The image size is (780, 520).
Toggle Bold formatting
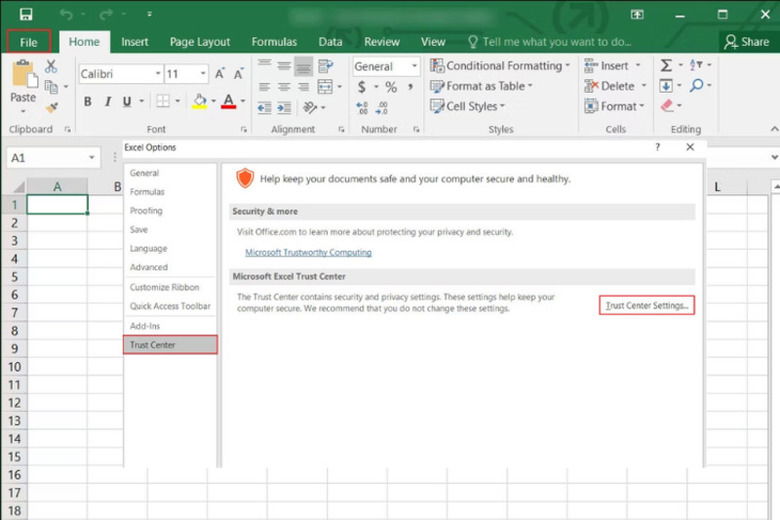pos(88,102)
